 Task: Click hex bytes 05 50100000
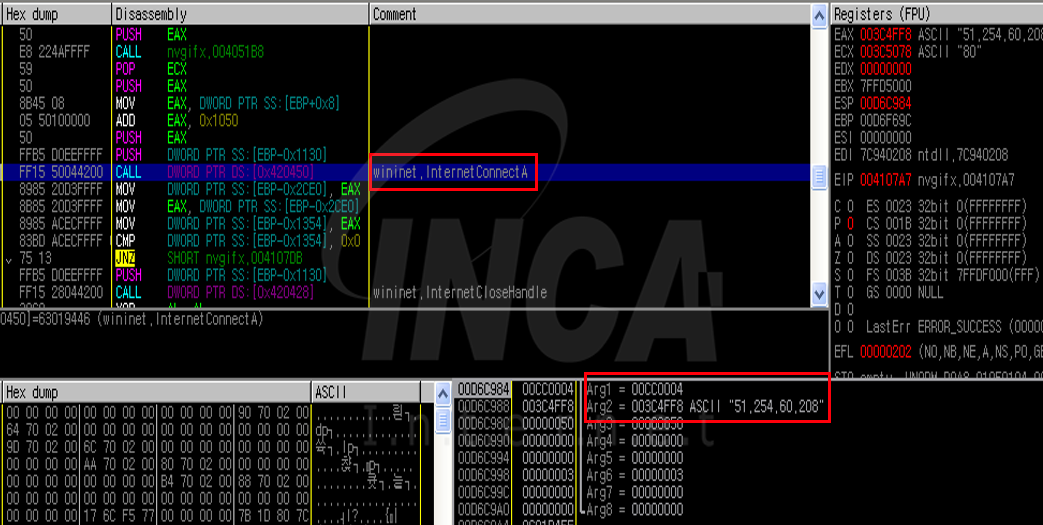53,120
